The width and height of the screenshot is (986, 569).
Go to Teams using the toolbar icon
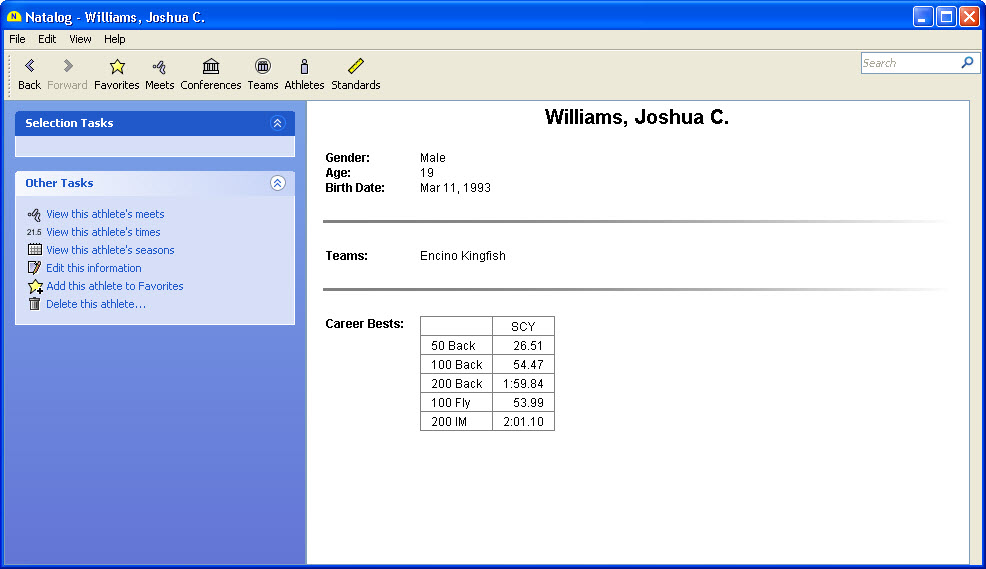(x=263, y=67)
